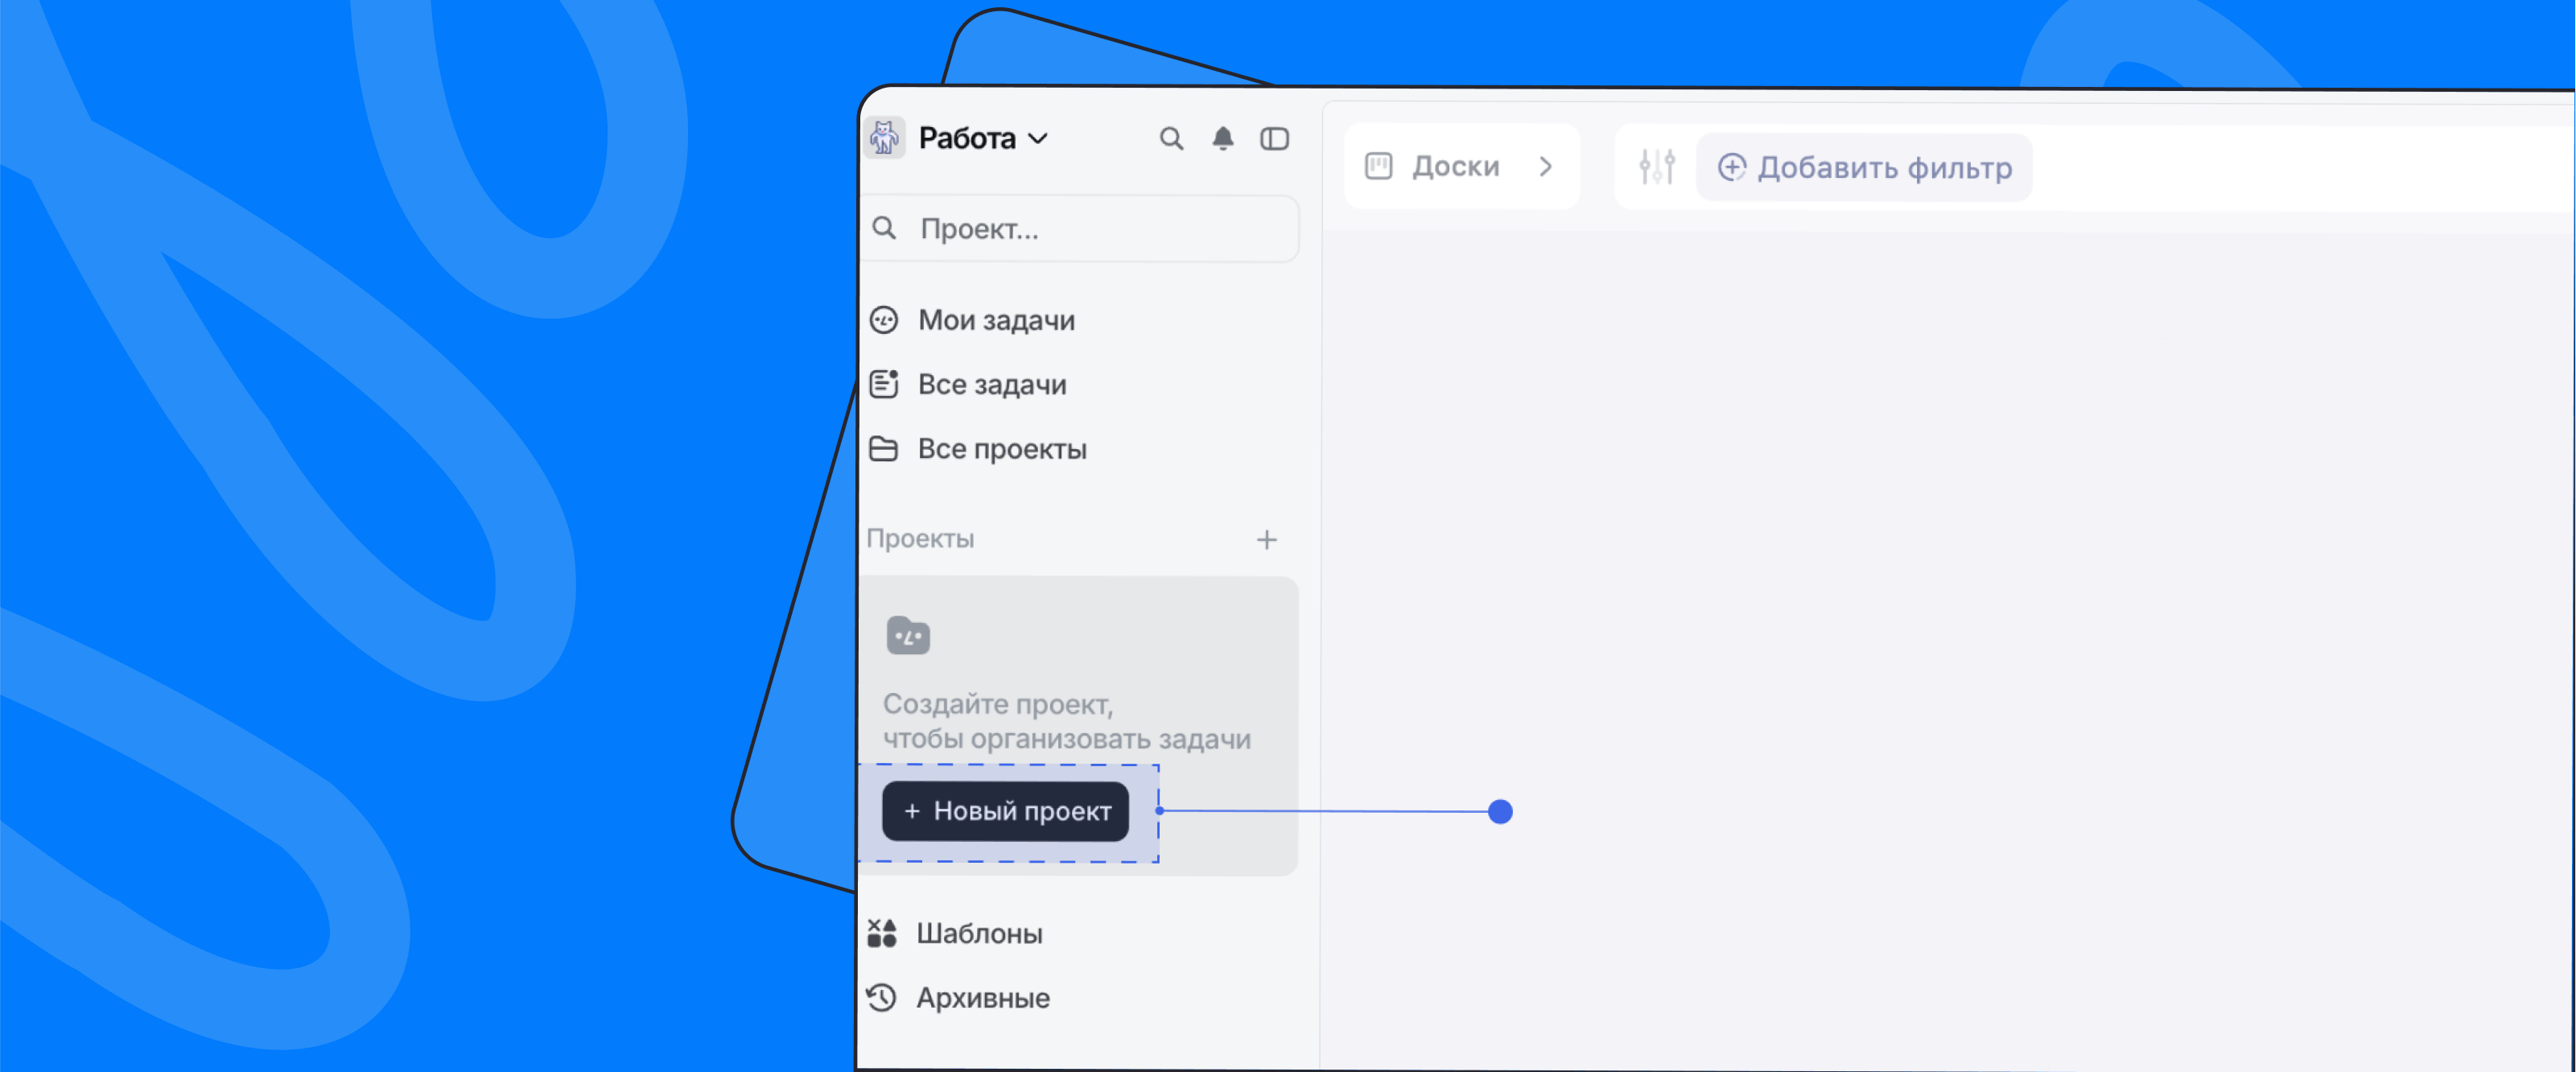Toggle the sidebar panel icon

coord(1274,139)
